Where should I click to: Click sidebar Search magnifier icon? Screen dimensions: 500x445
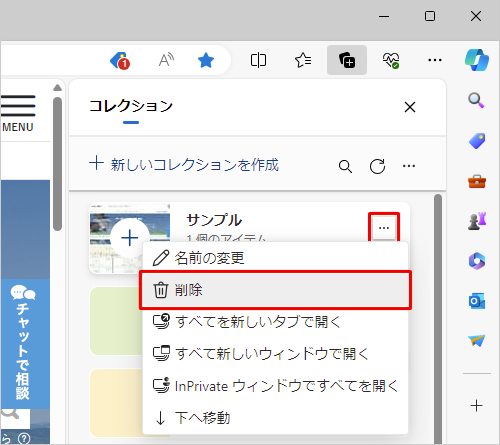click(x=476, y=100)
